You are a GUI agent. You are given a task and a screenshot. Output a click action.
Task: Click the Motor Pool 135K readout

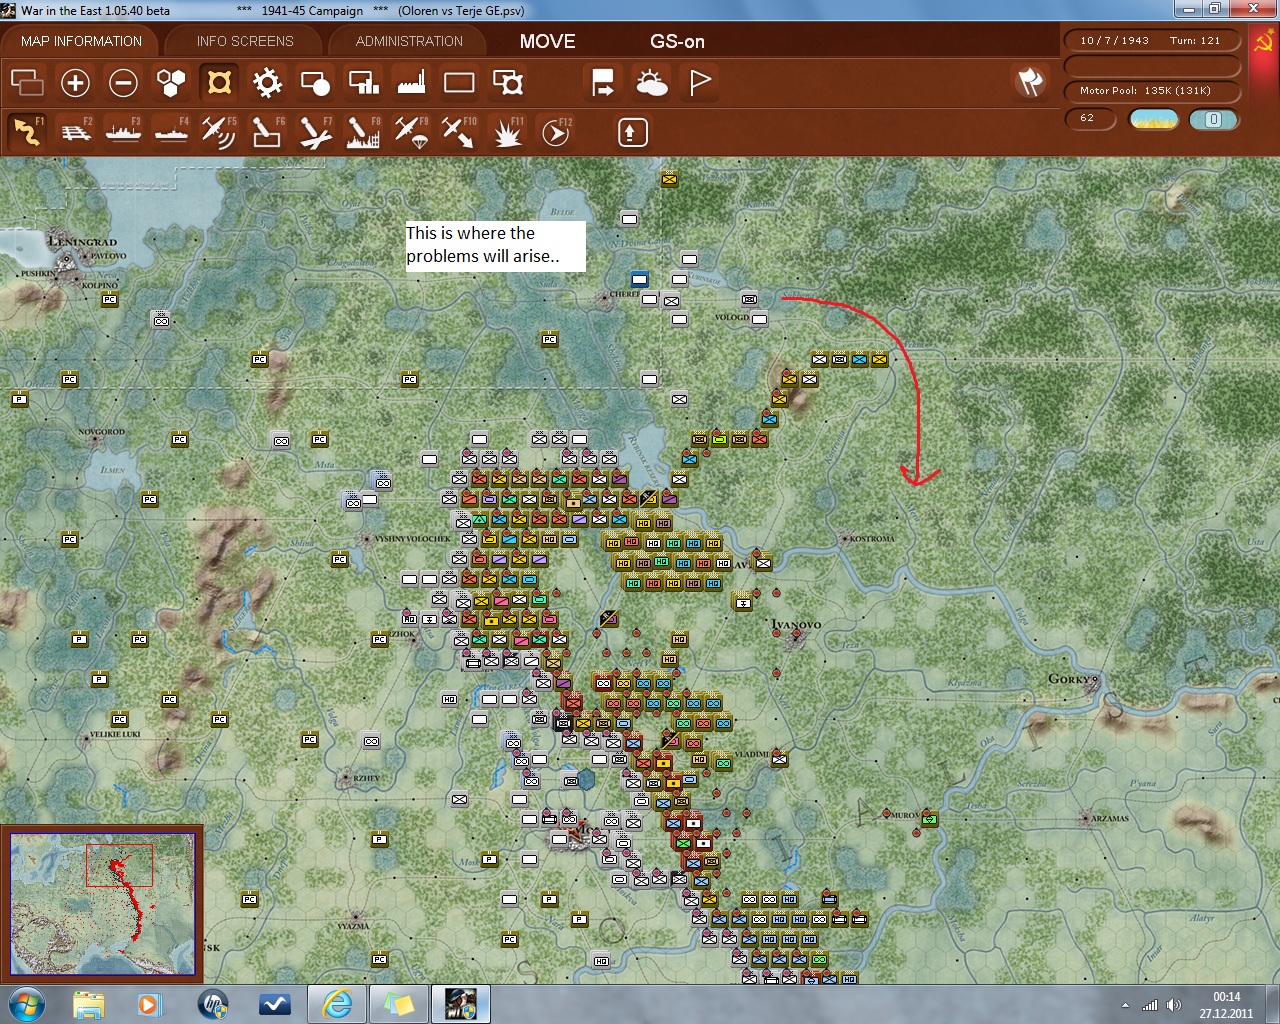1150,91
